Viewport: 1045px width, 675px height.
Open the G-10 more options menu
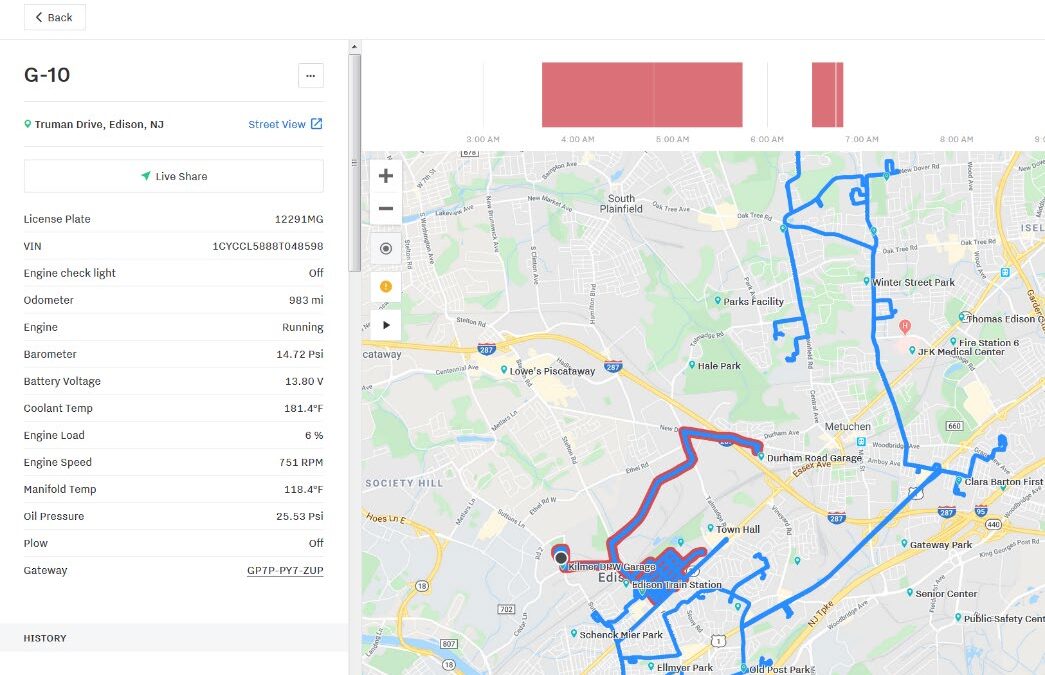tap(310, 75)
